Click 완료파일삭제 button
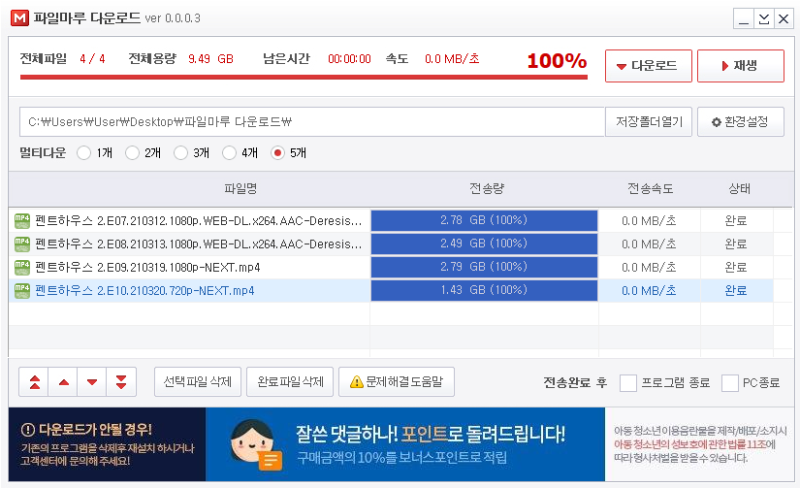The image size is (800, 488). 290,382
